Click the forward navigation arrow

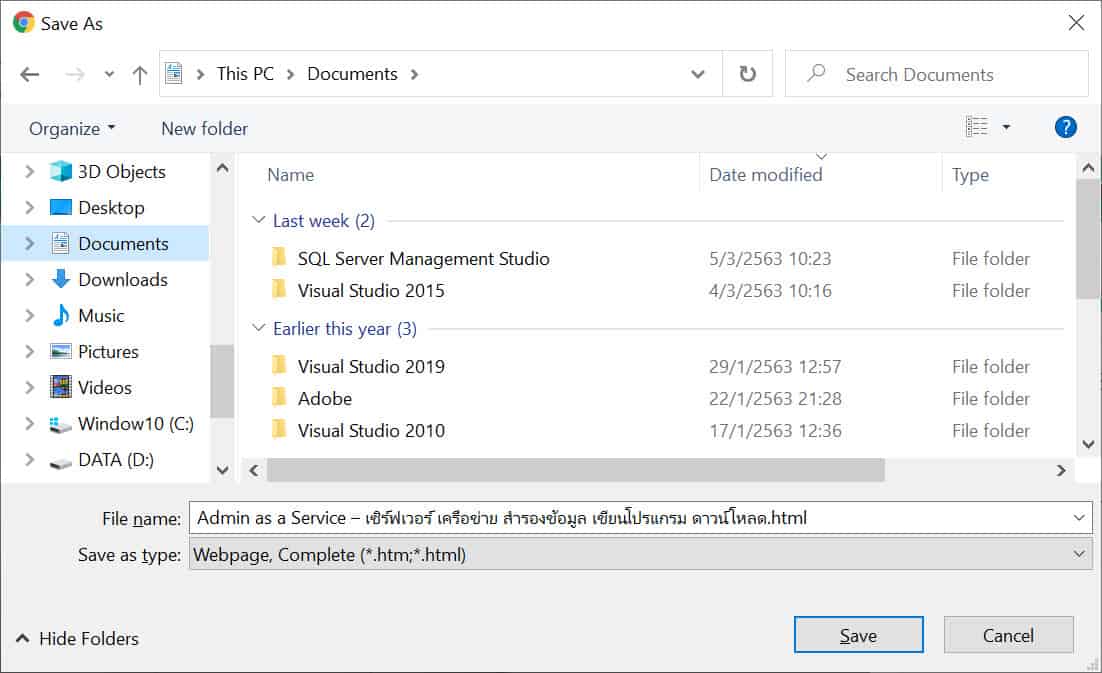(x=74, y=74)
